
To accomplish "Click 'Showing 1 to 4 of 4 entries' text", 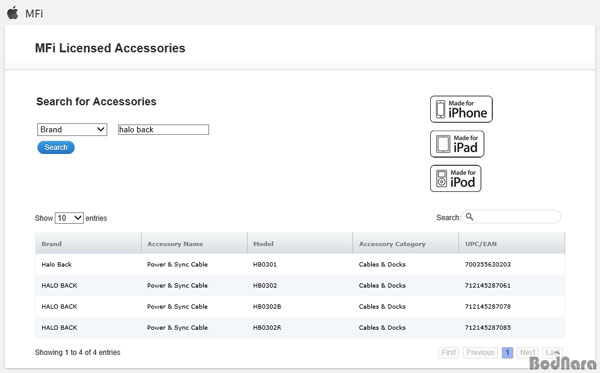I will tap(78, 352).
